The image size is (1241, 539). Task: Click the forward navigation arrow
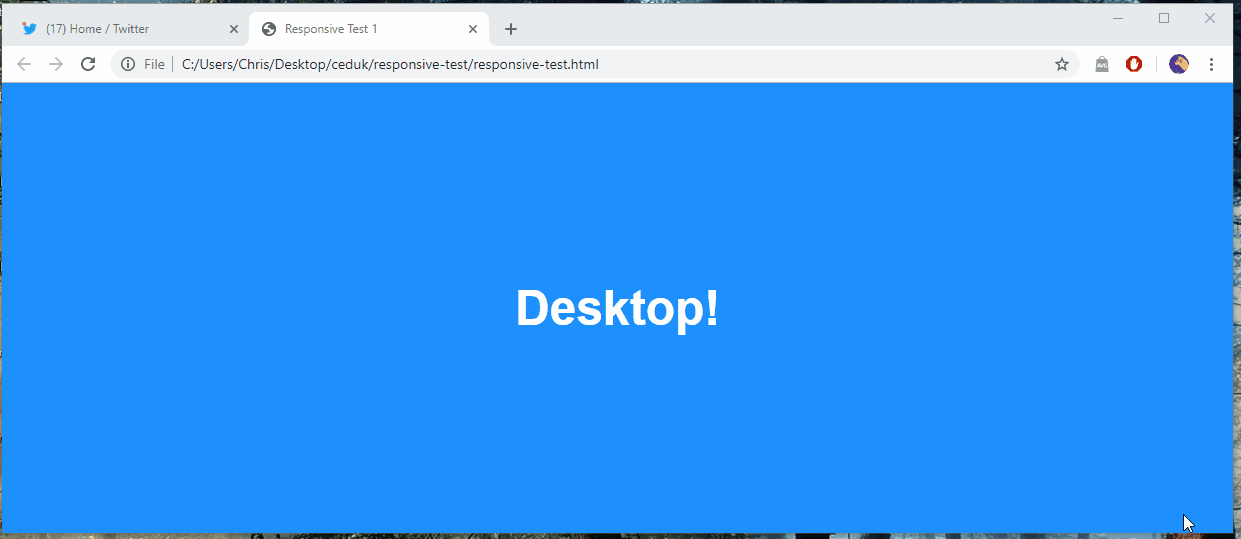[56, 64]
